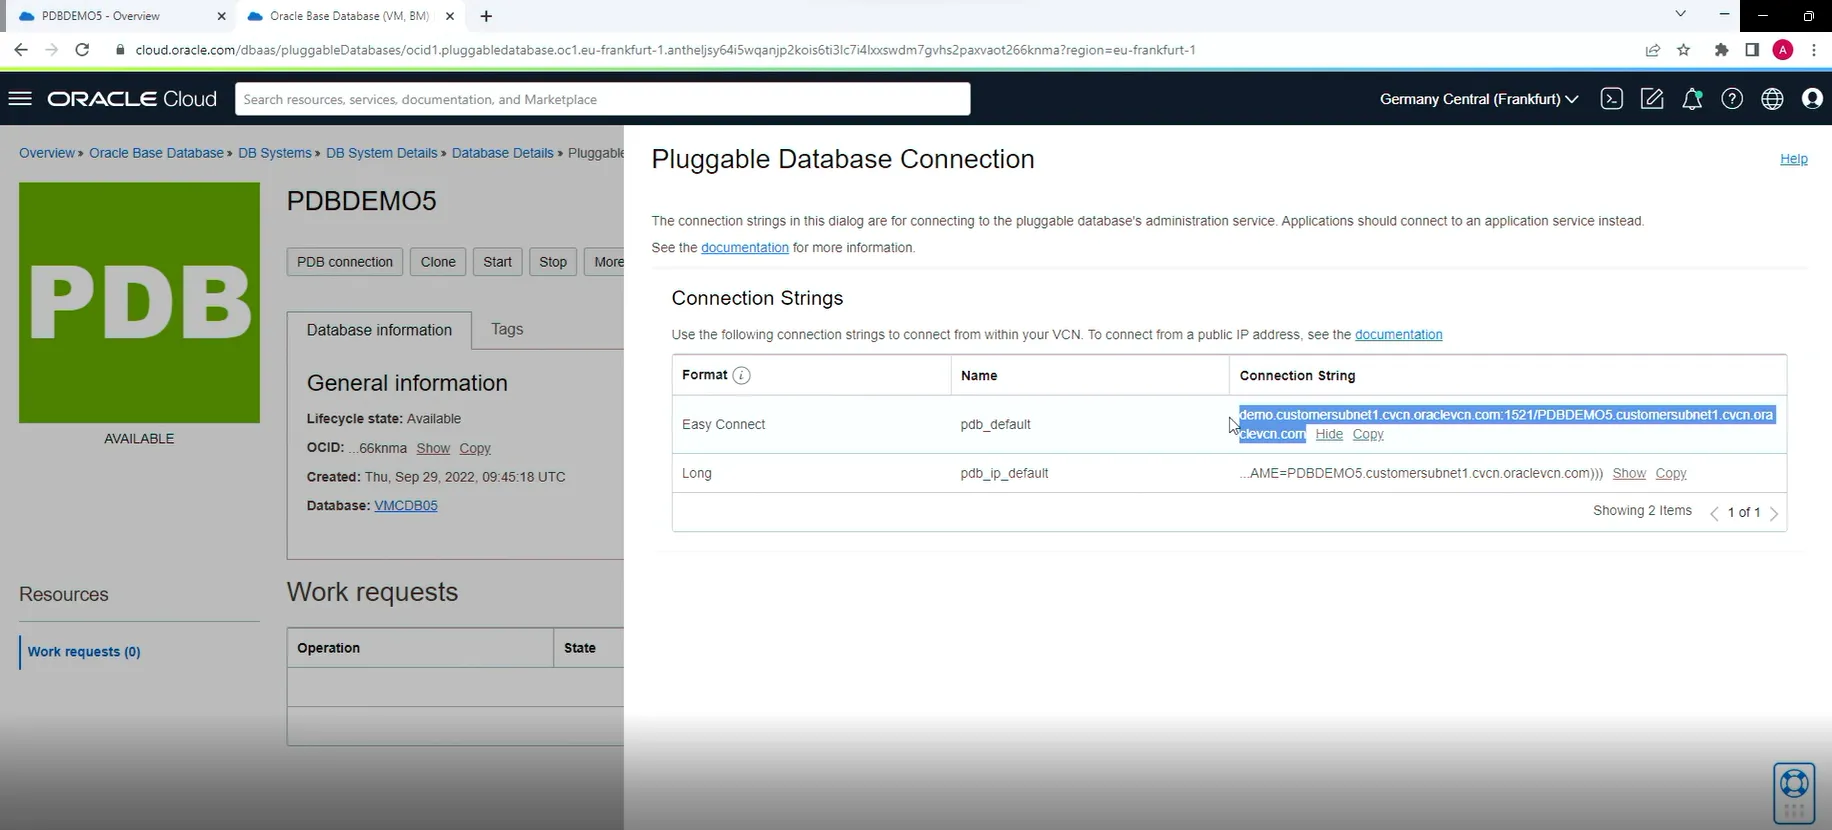This screenshot has height=830, width=1832.
Task: Open the Oracle Cloud navigation hamburger menu
Action: point(20,99)
